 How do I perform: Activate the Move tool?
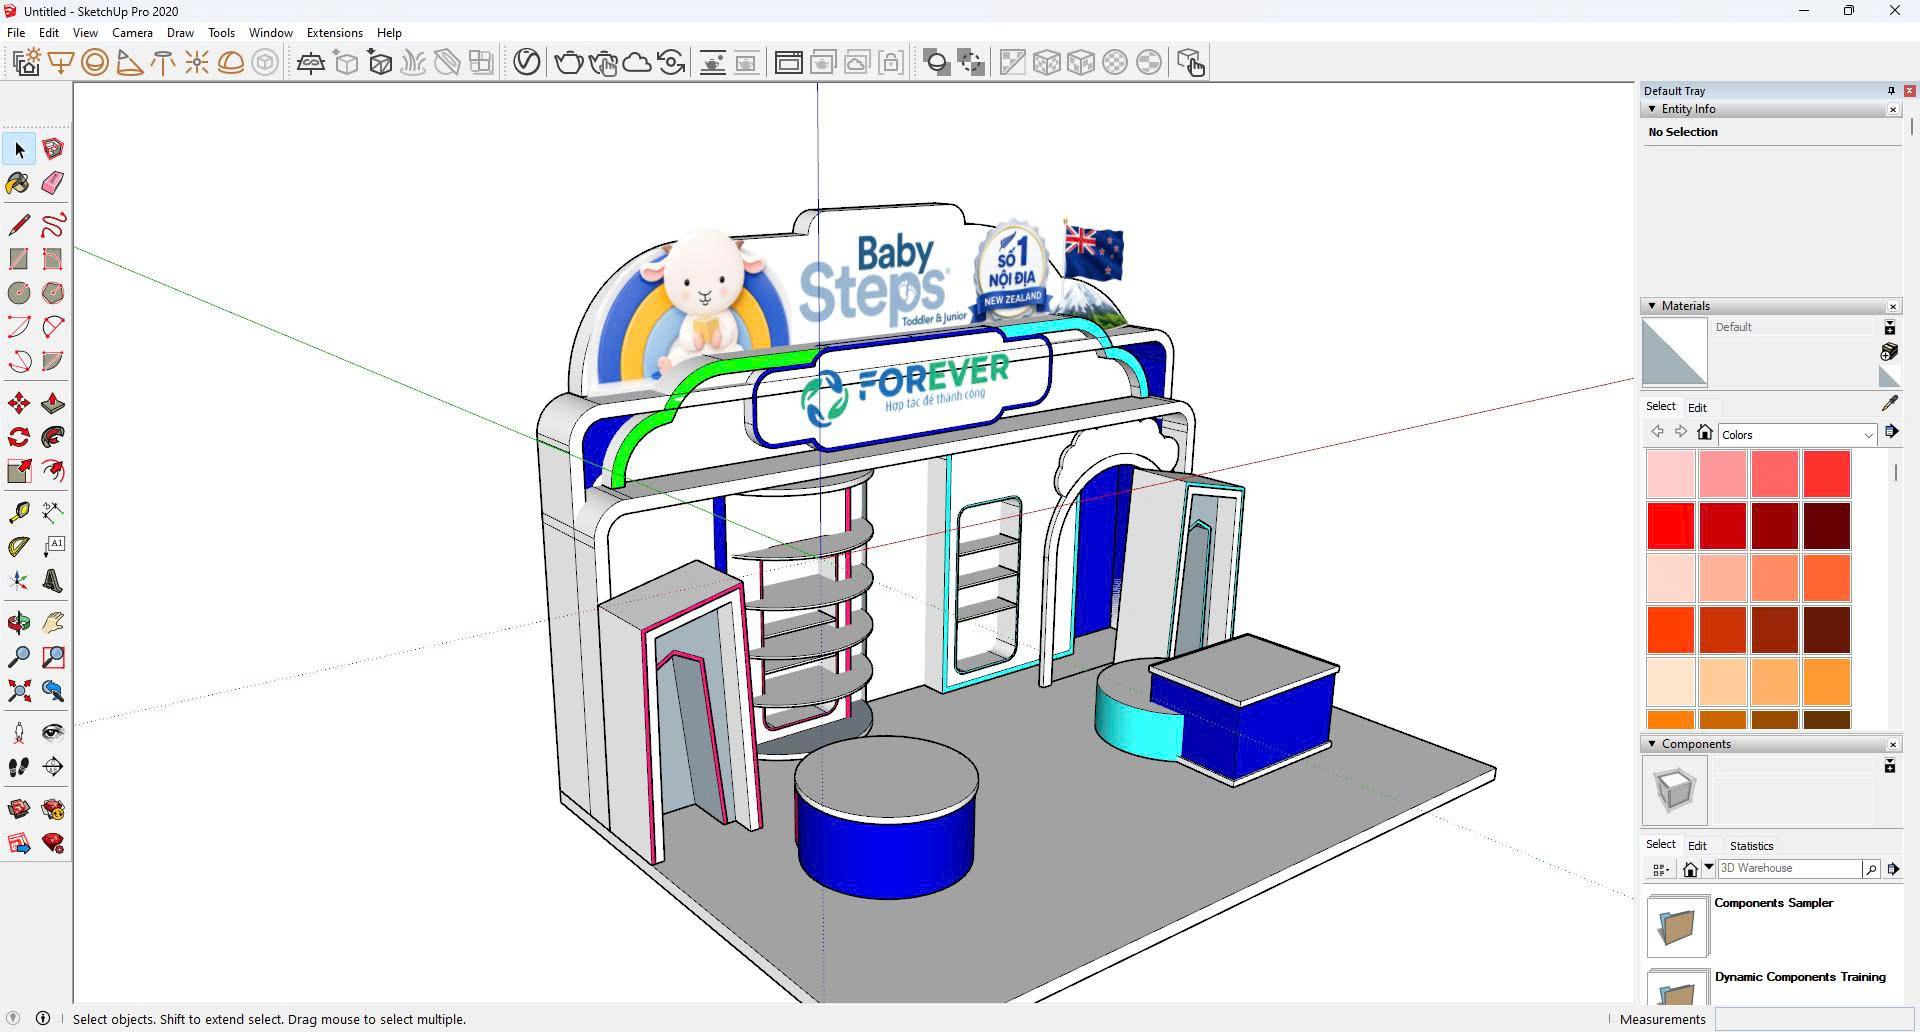coord(19,403)
